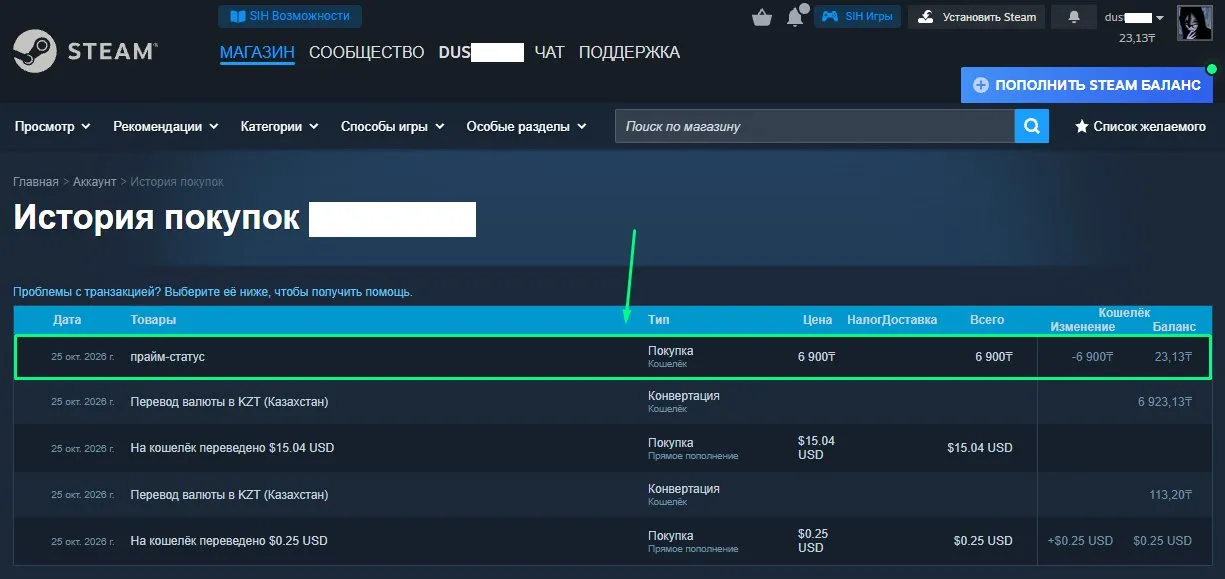The height and width of the screenshot is (579, 1225).
Task: Select the 6 923,13₸ conversion row title
Action: coord(229,402)
